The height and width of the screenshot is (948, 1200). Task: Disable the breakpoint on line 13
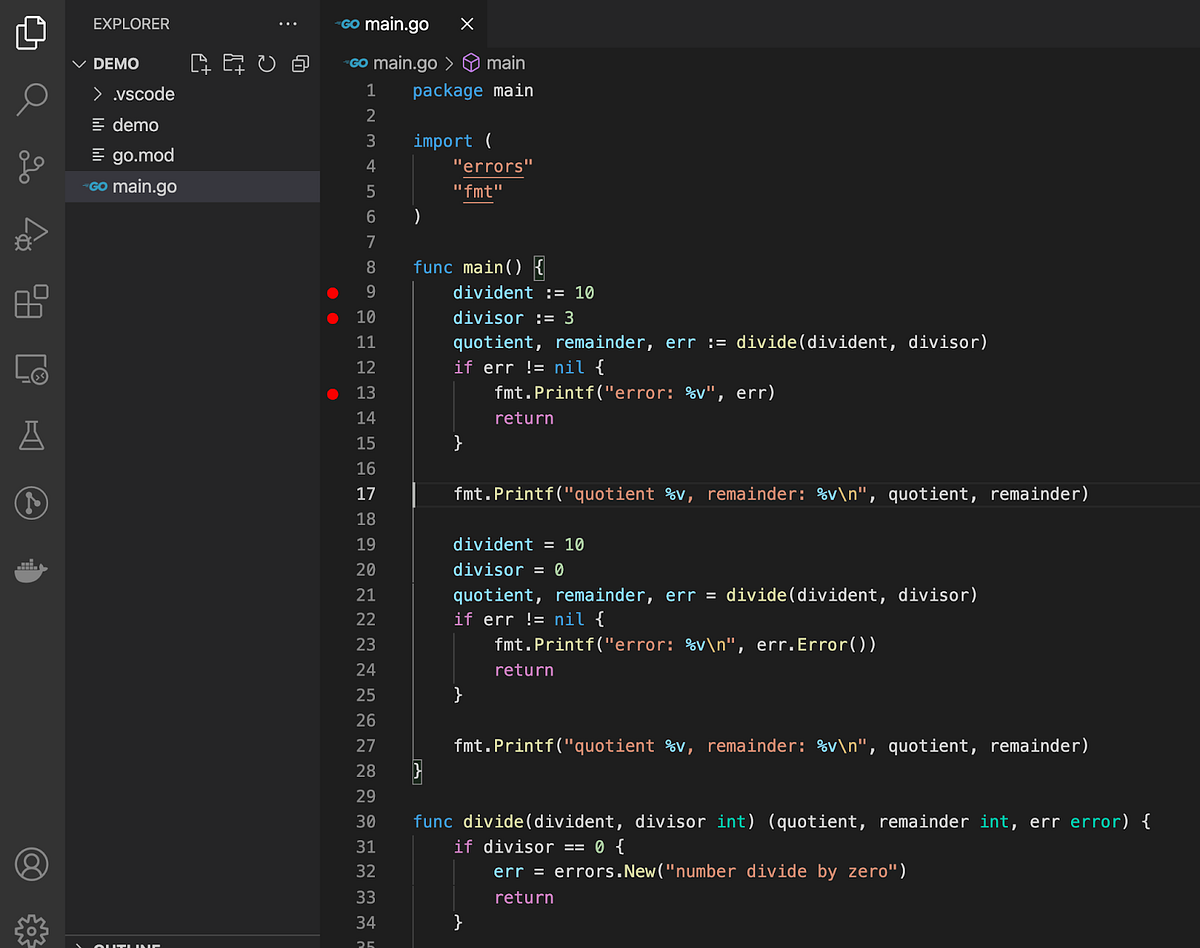click(332, 394)
